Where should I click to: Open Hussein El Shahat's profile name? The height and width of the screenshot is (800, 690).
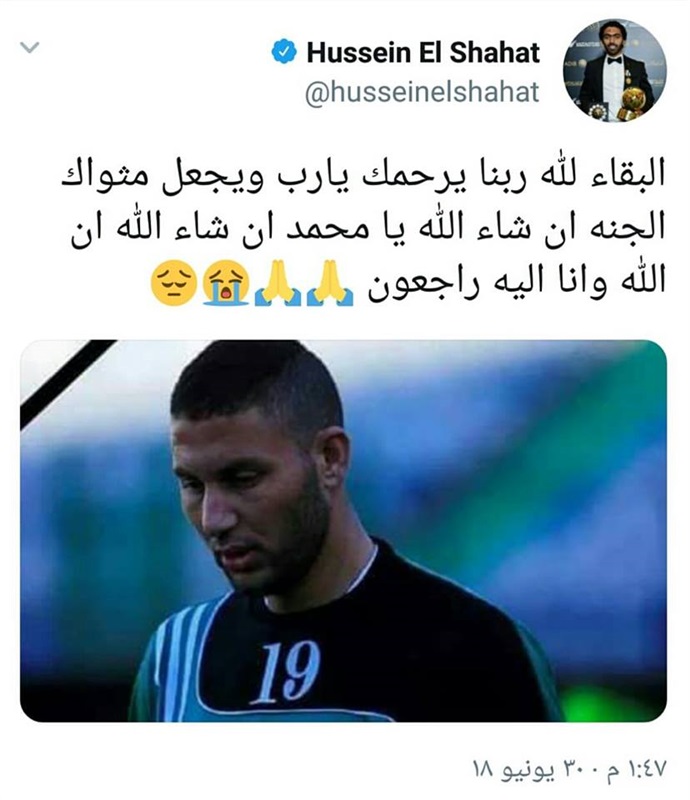(x=423, y=53)
